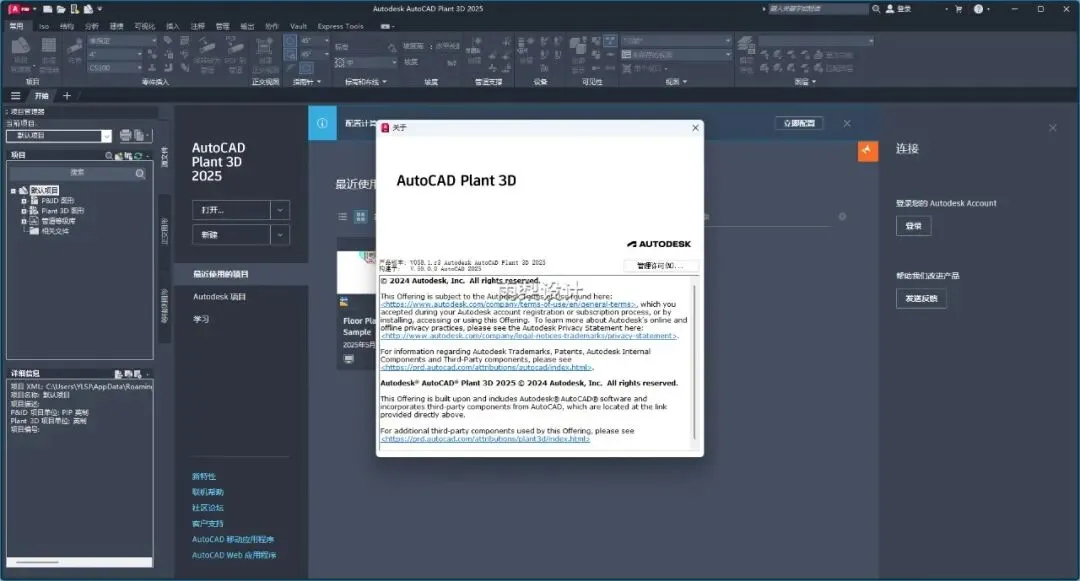The width and height of the screenshot is (1080, 581).
Task: Open the 社区论坛 link
Action: (208, 508)
